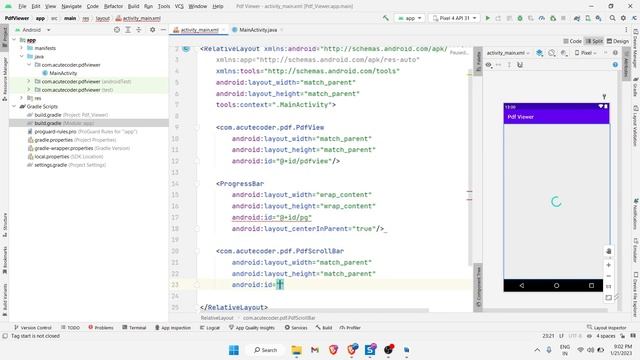
Task: Click the editor horizontal scrollbar
Action: [314, 311]
